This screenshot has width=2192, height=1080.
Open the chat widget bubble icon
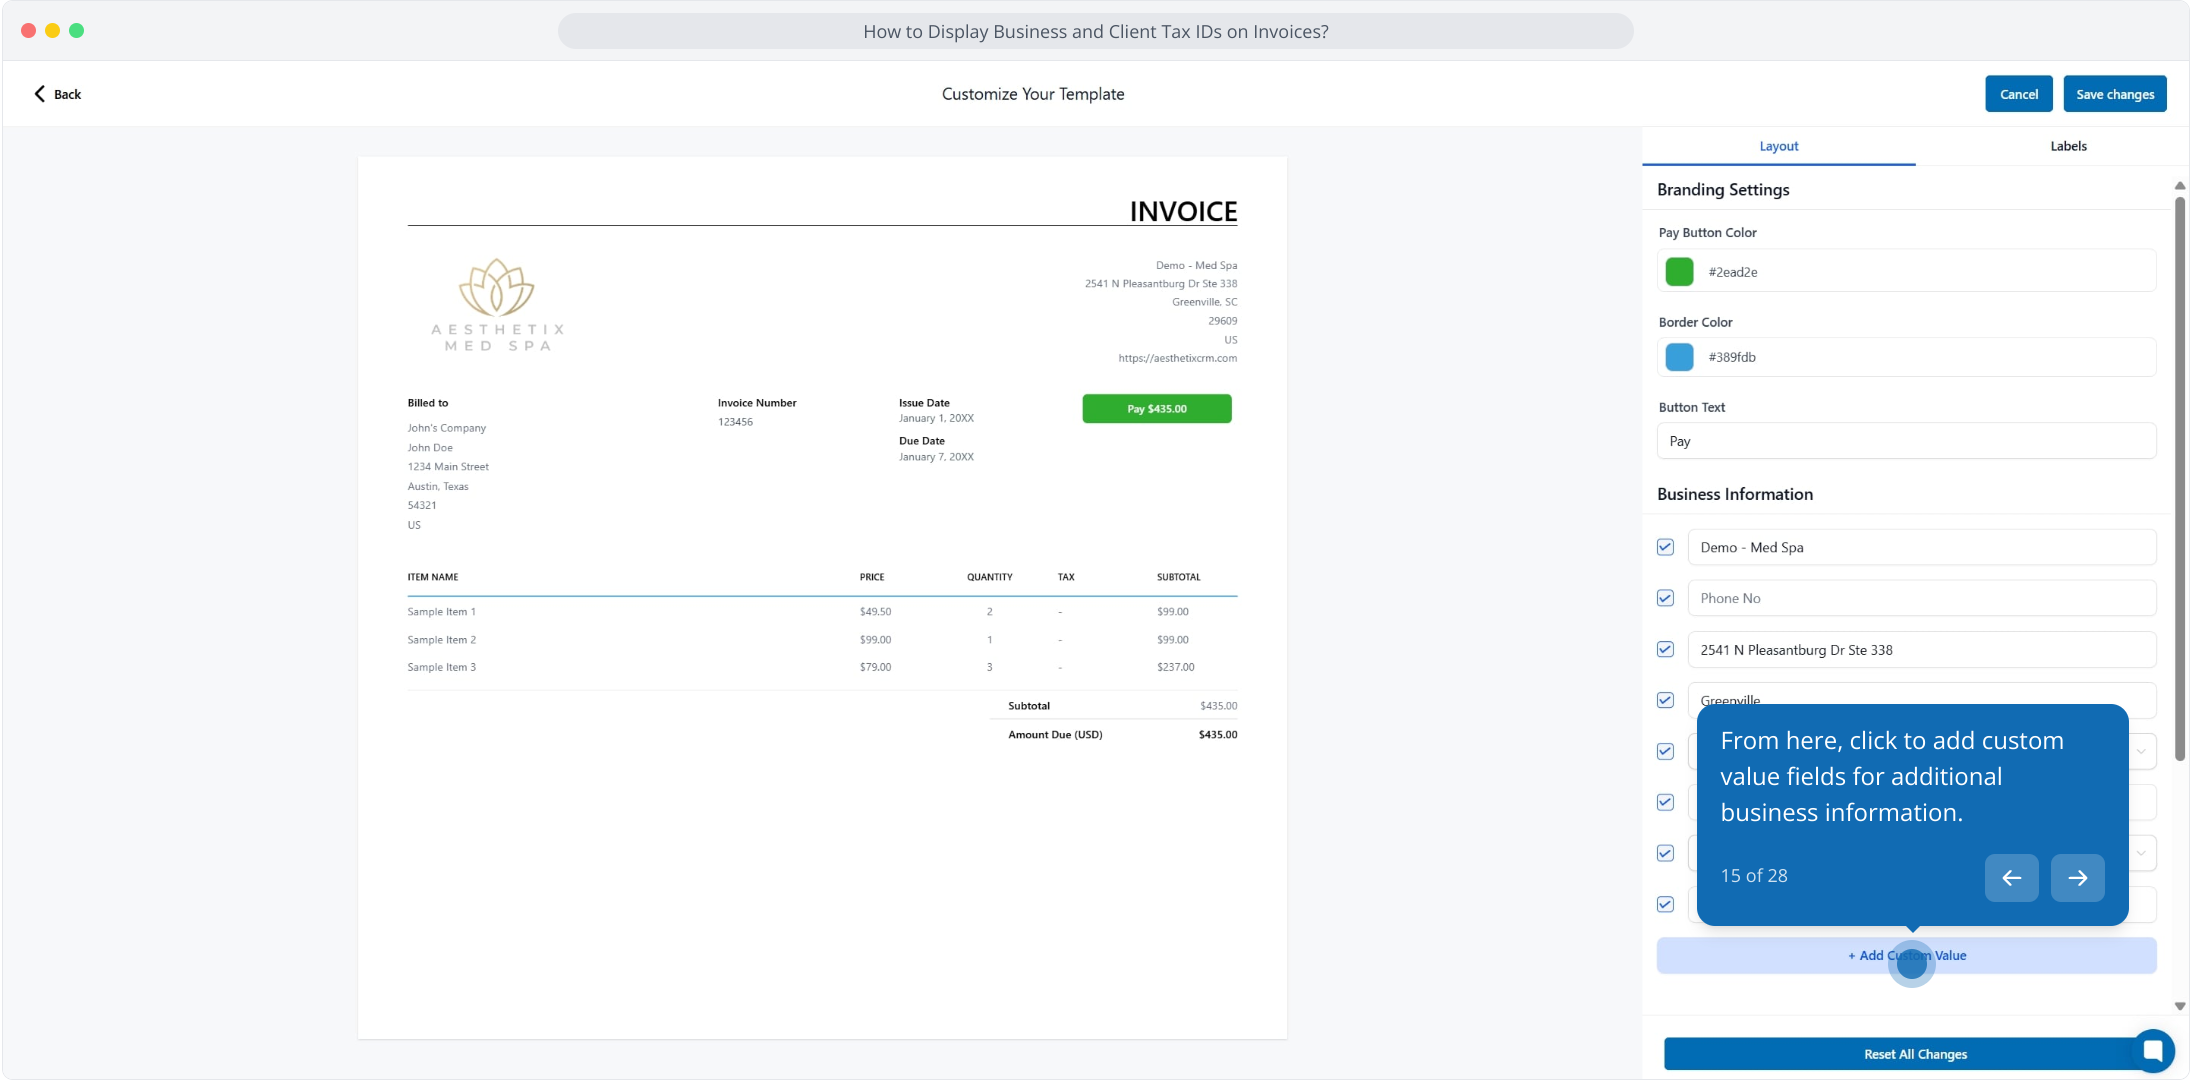pyautogui.click(x=2152, y=1051)
